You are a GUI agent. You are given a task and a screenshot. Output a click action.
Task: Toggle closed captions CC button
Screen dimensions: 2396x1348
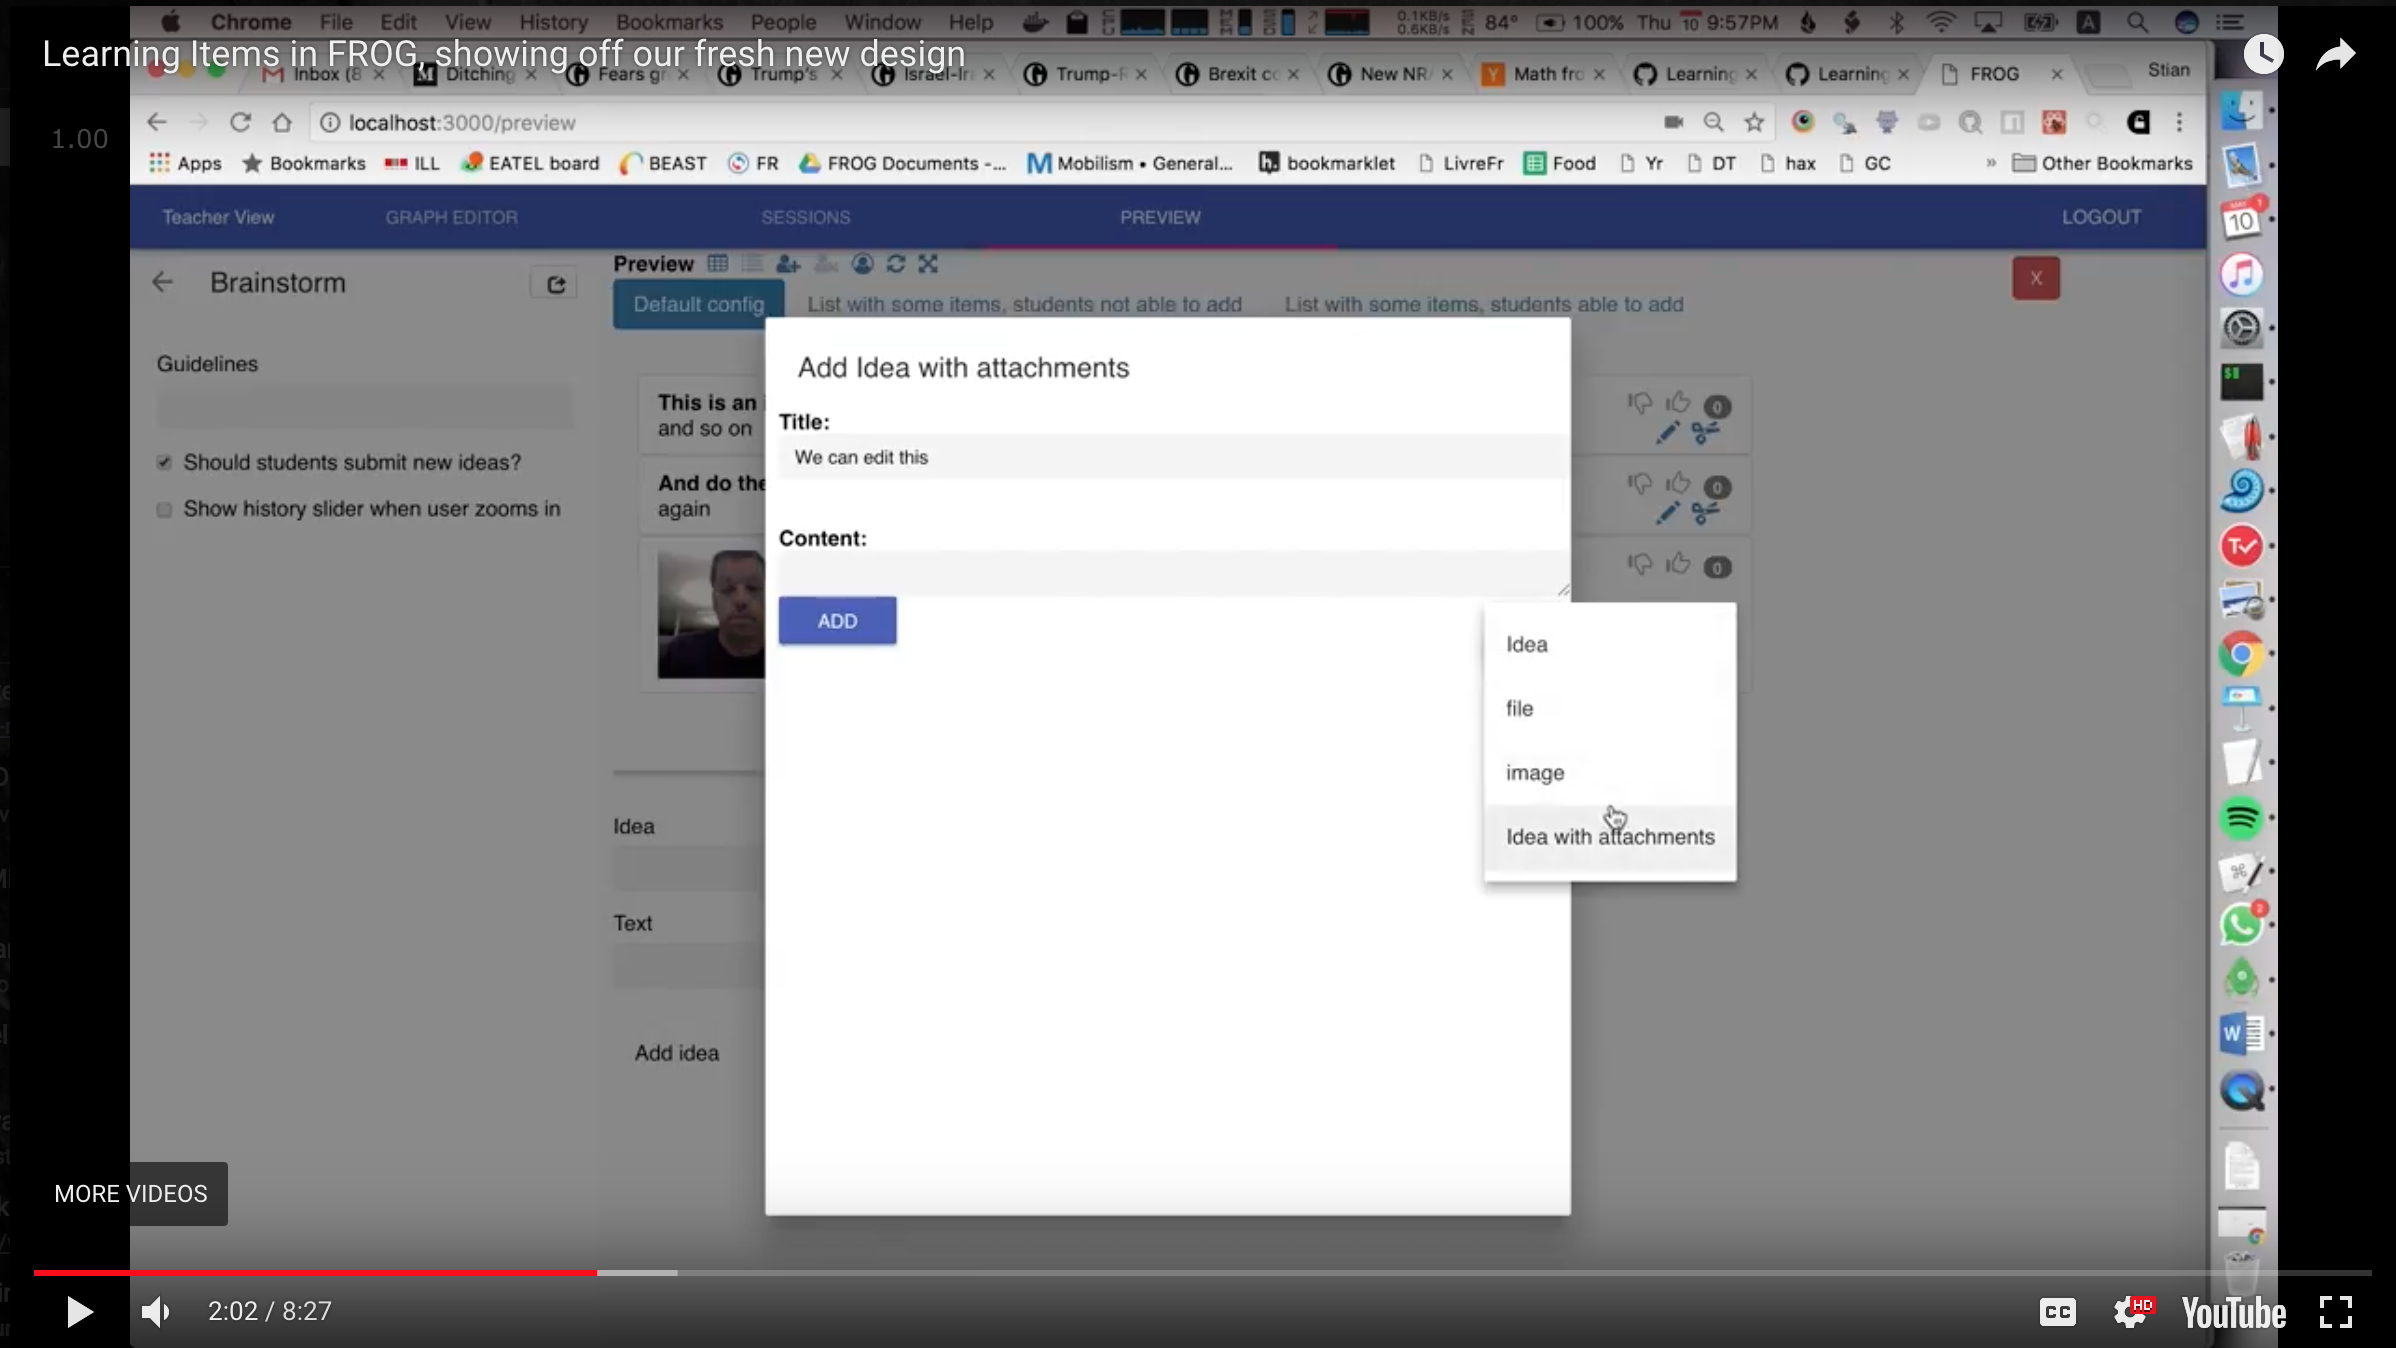2057,1312
